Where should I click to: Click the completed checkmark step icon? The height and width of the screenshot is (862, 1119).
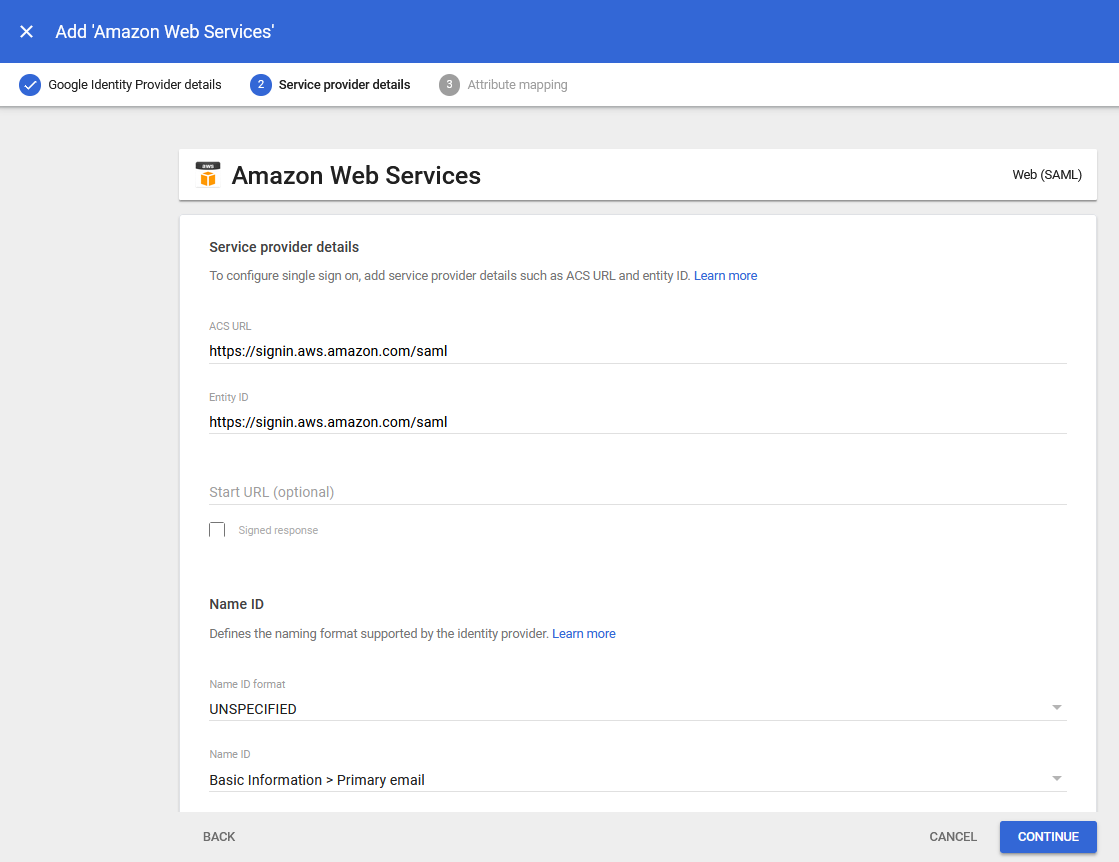[30, 85]
